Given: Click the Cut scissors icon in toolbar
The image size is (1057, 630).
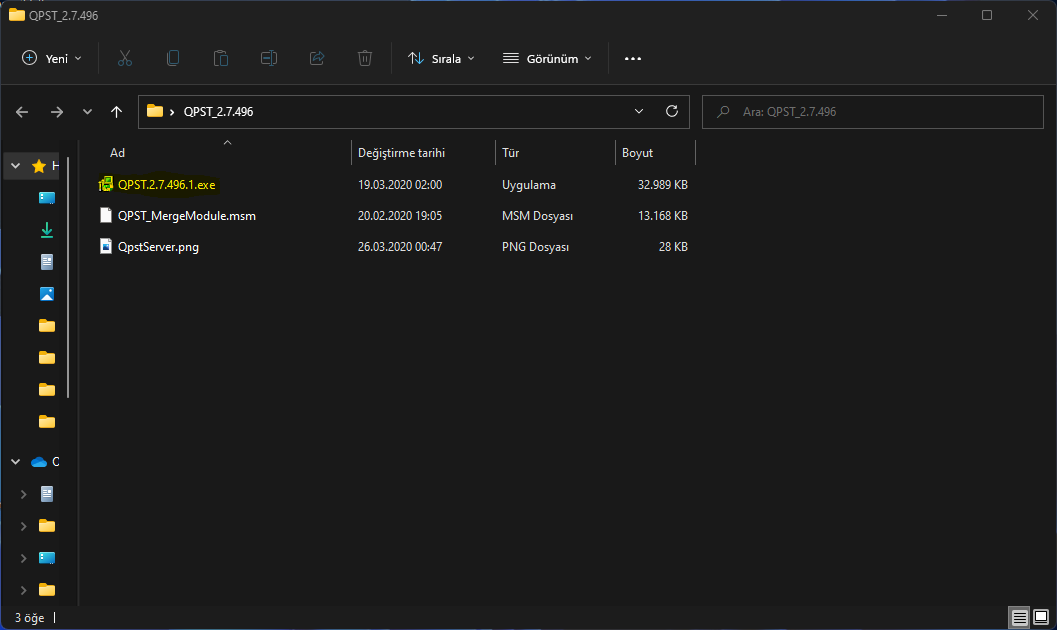Looking at the screenshot, I should click(x=125, y=59).
